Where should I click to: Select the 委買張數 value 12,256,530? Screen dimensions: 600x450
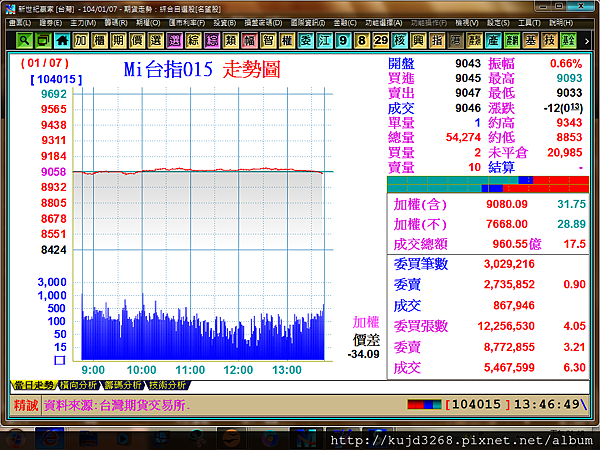(x=506, y=326)
